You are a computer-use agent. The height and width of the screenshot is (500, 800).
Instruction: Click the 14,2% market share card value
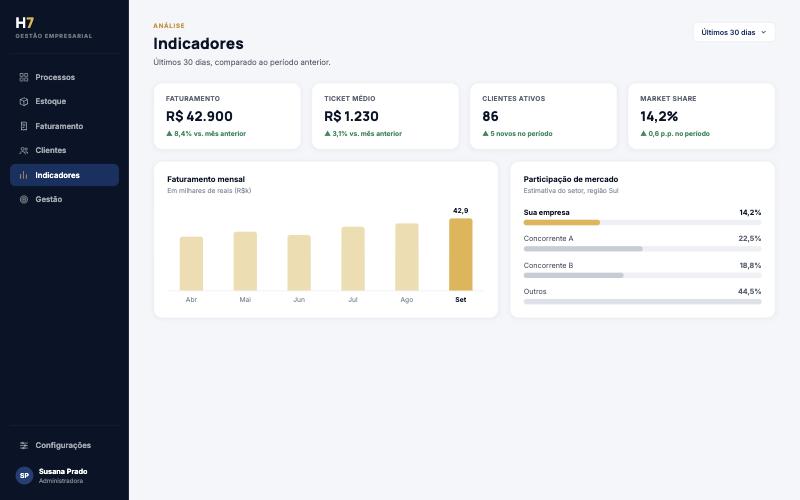tap(659, 116)
